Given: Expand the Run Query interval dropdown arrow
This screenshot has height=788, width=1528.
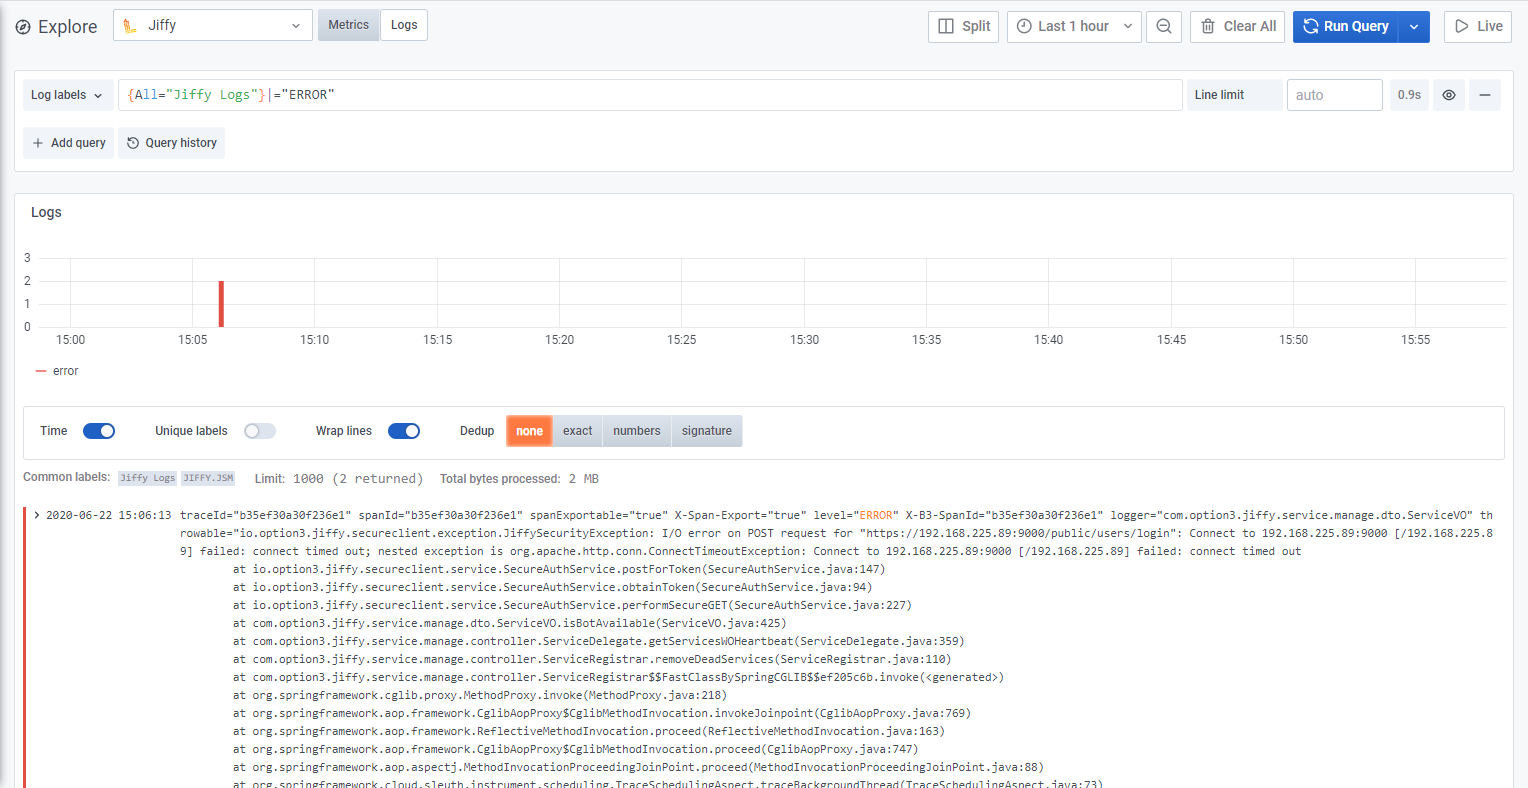Looking at the screenshot, I should coord(1414,27).
